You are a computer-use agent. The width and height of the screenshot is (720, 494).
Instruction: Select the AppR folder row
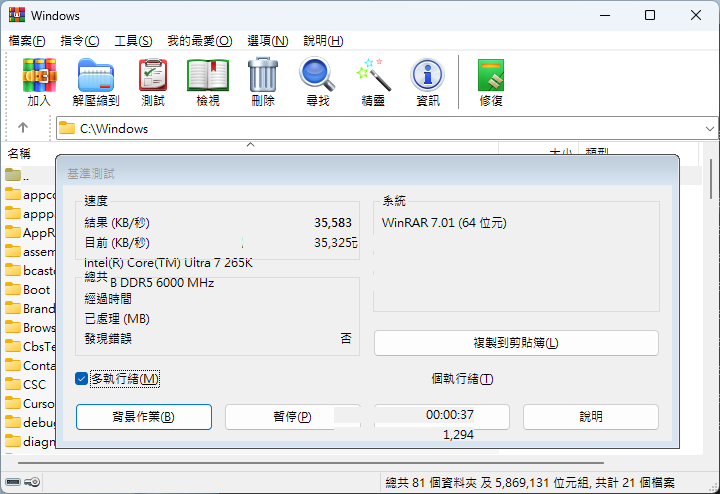coord(30,233)
